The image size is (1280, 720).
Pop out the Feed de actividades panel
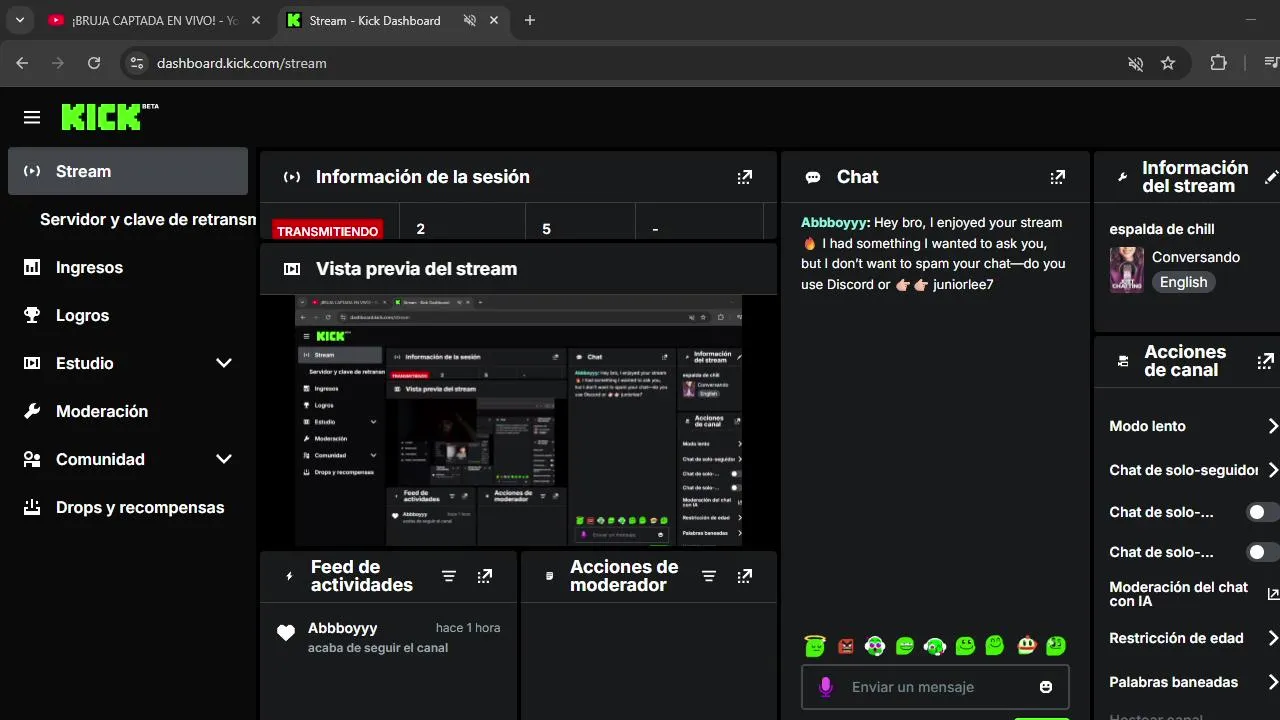pyautogui.click(x=485, y=576)
